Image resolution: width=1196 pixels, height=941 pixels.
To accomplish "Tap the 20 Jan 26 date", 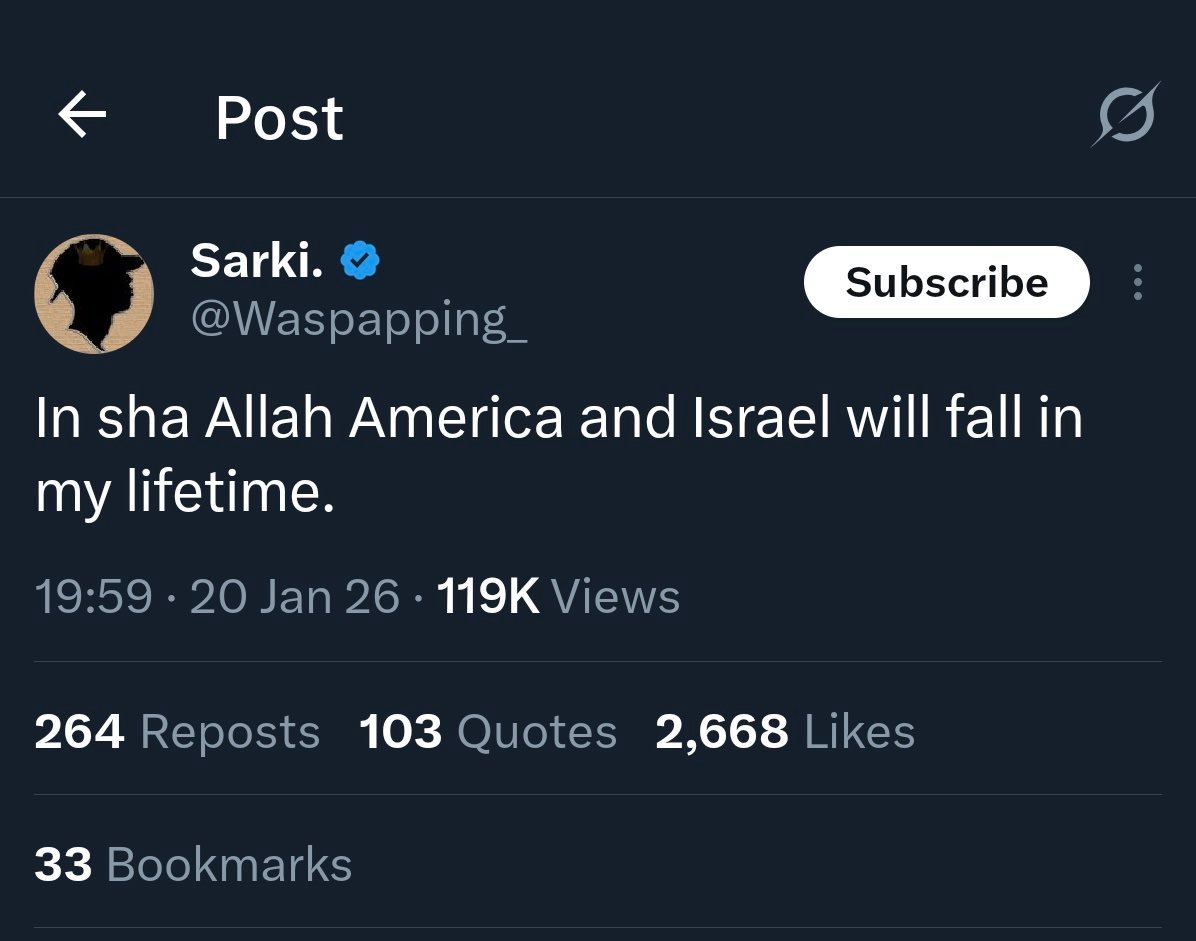I will [294, 597].
